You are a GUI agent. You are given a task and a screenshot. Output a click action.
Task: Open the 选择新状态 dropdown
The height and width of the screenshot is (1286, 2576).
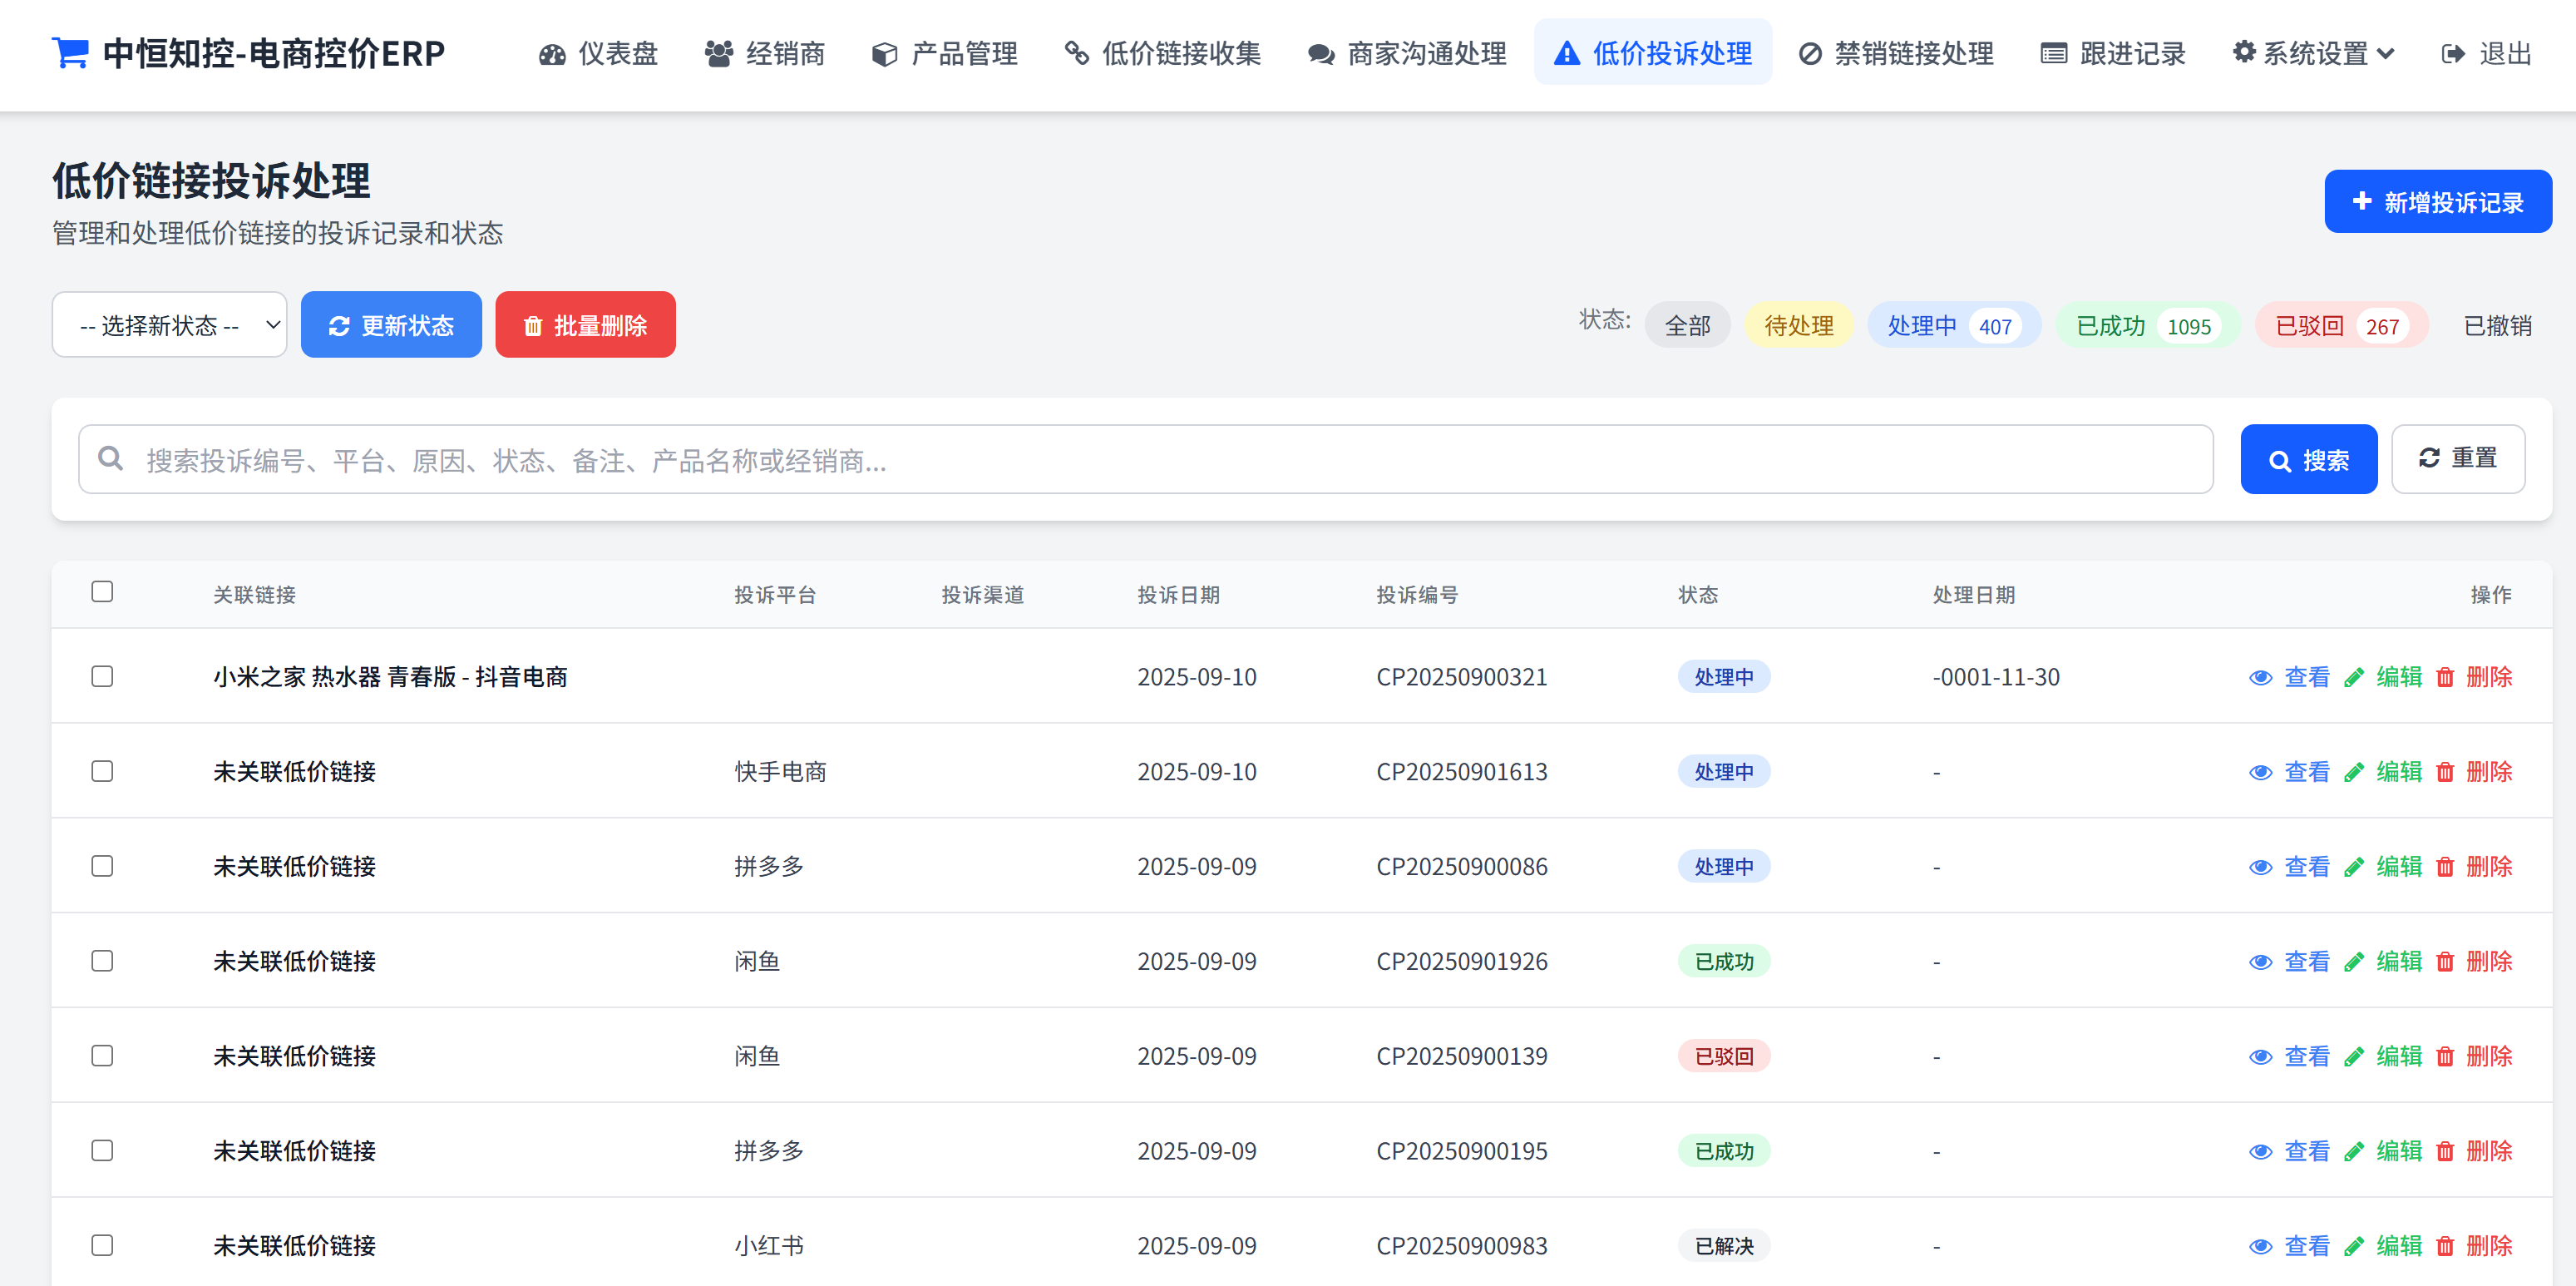tap(169, 325)
